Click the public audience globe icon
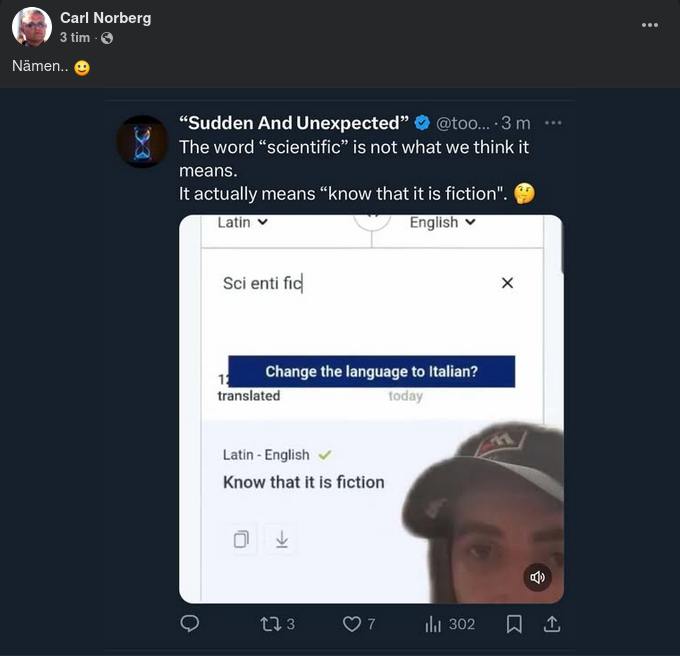Image resolution: width=680 pixels, height=656 pixels. (x=107, y=38)
